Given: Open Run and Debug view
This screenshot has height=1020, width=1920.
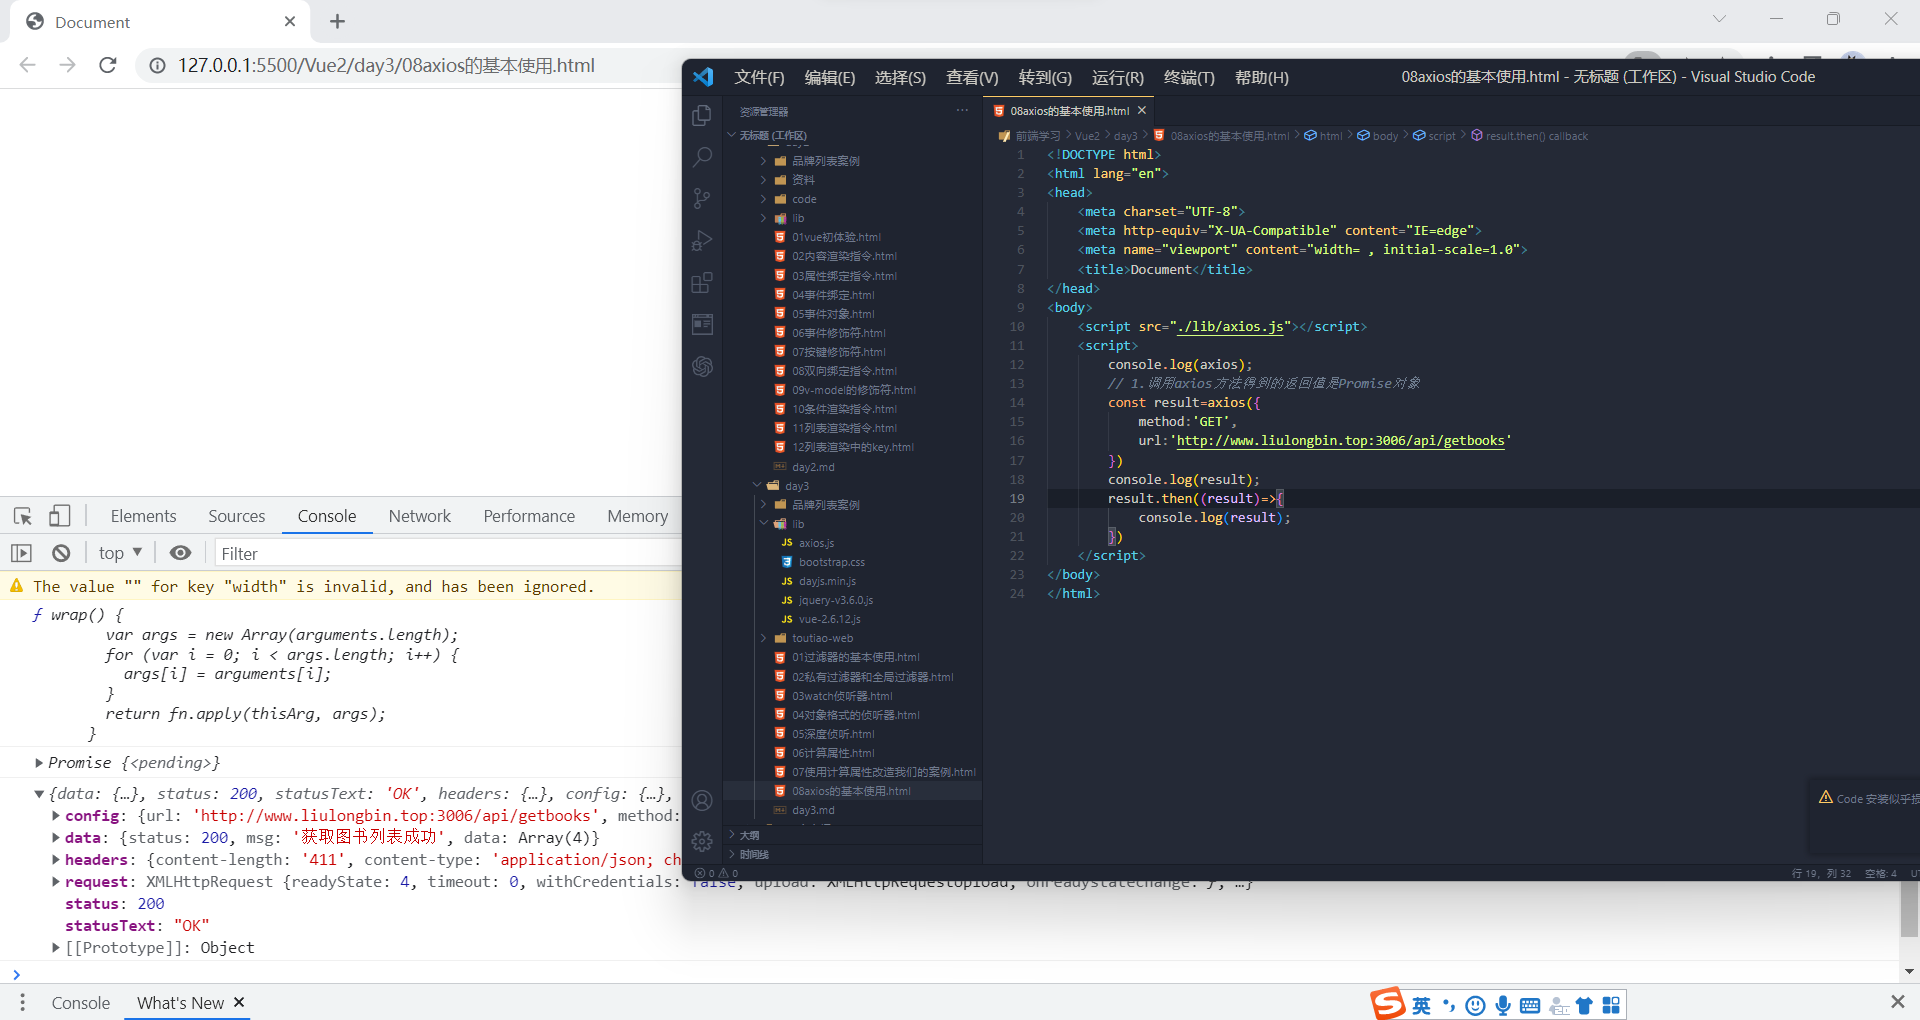Looking at the screenshot, I should click(x=702, y=241).
